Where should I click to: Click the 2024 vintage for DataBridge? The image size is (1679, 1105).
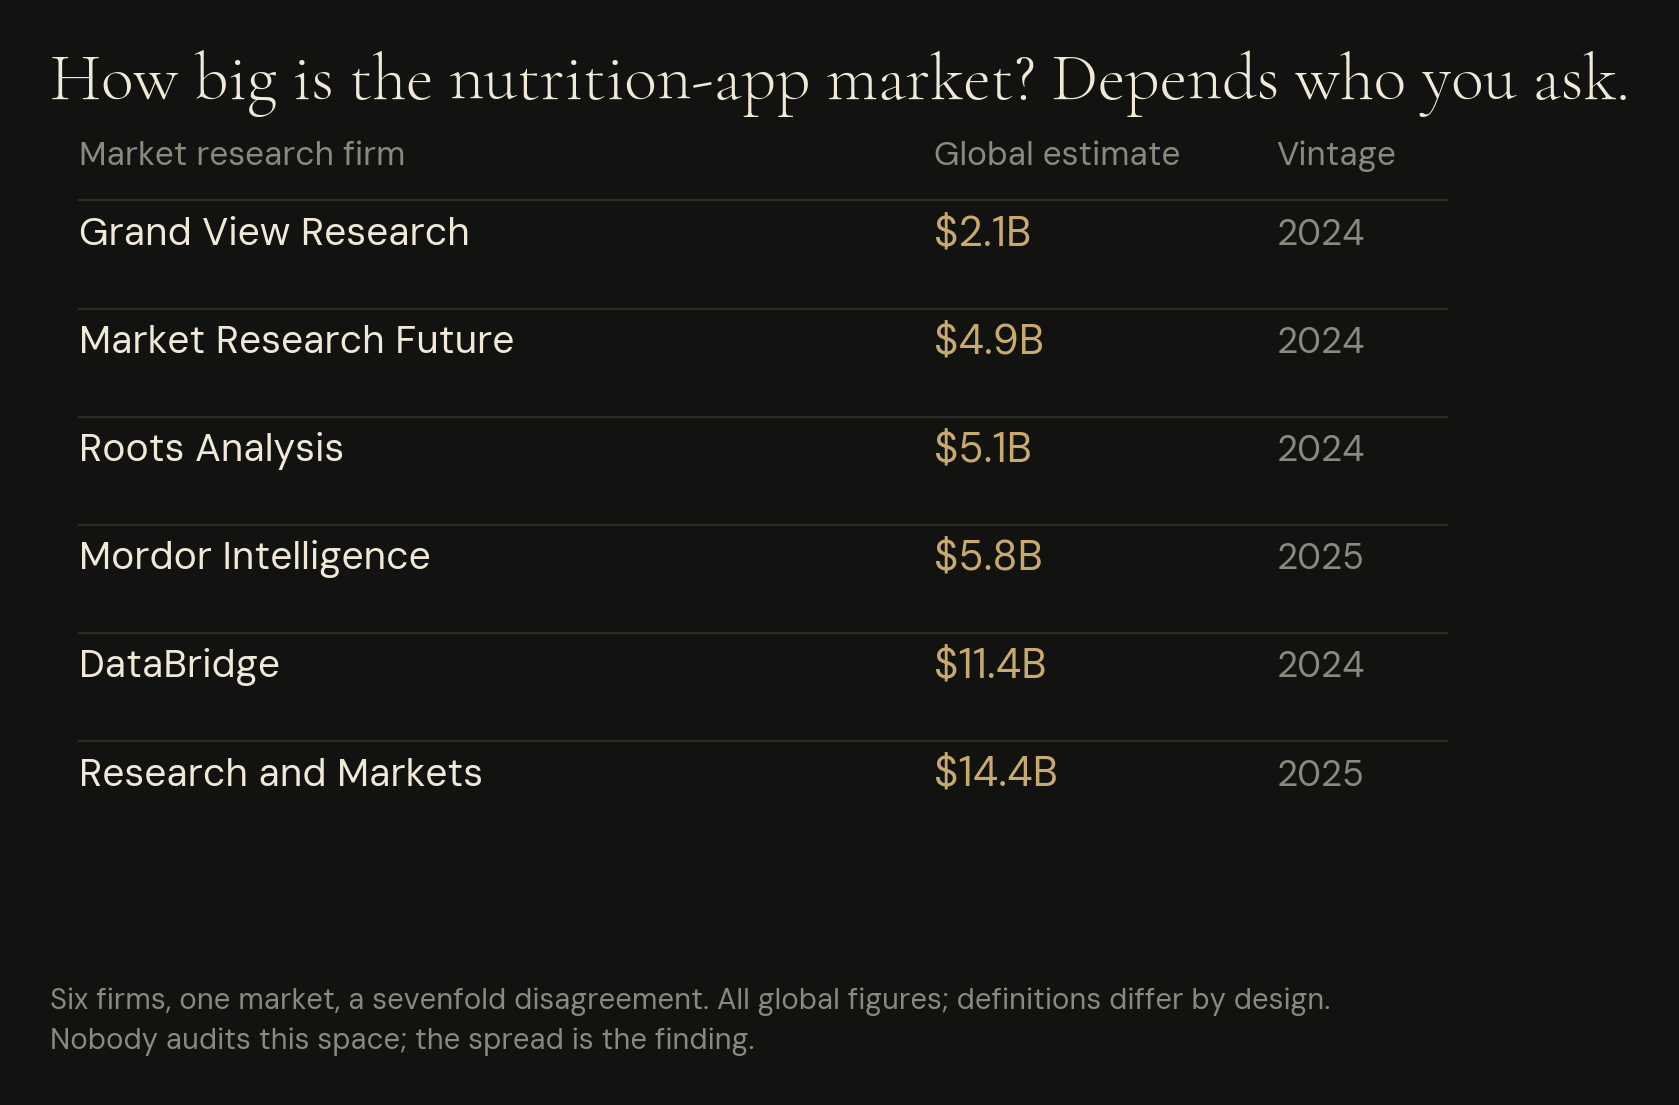[x=1320, y=665]
